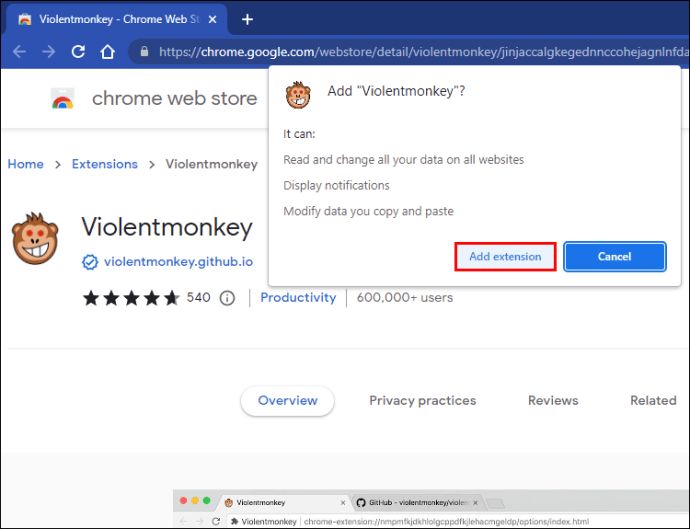Click the verified publisher badge icon
690x529 pixels.
(x=90, y=262)
